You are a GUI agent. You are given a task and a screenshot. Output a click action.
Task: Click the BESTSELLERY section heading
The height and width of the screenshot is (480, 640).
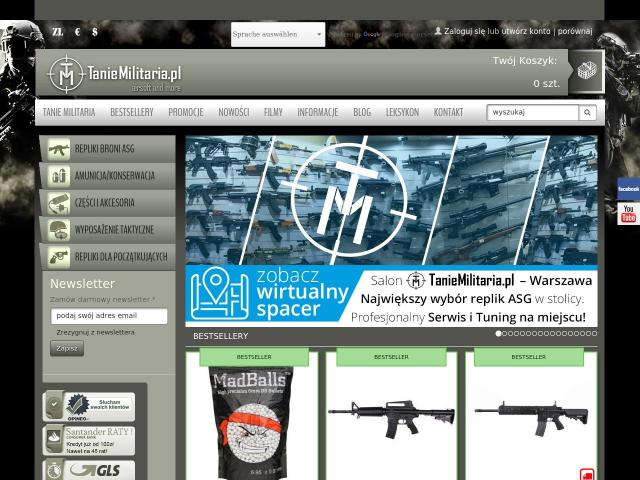click(x=221, y=336)
